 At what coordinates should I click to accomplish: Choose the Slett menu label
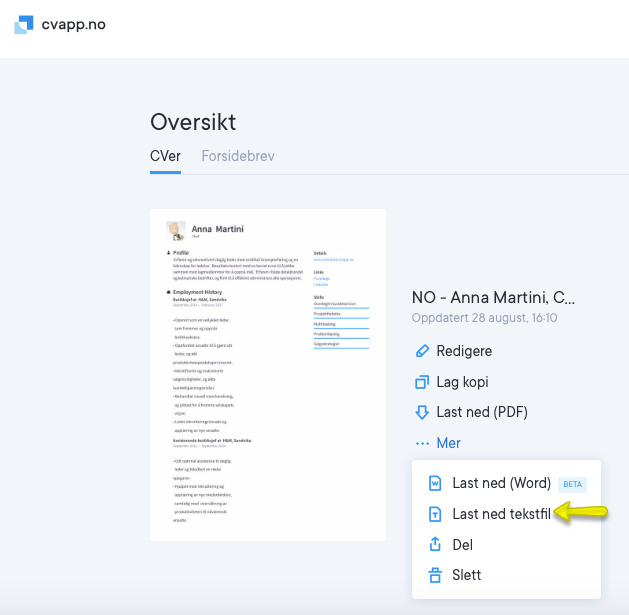tap(466, 575)
